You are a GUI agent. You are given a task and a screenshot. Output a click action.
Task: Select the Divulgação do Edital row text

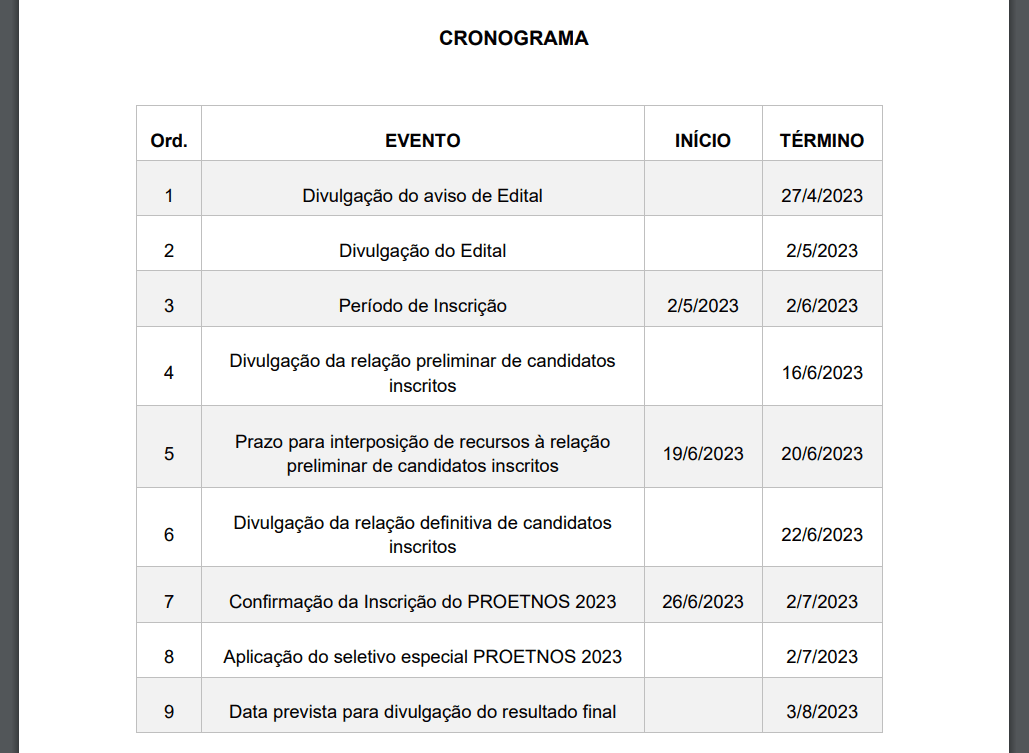pos(423,251)
